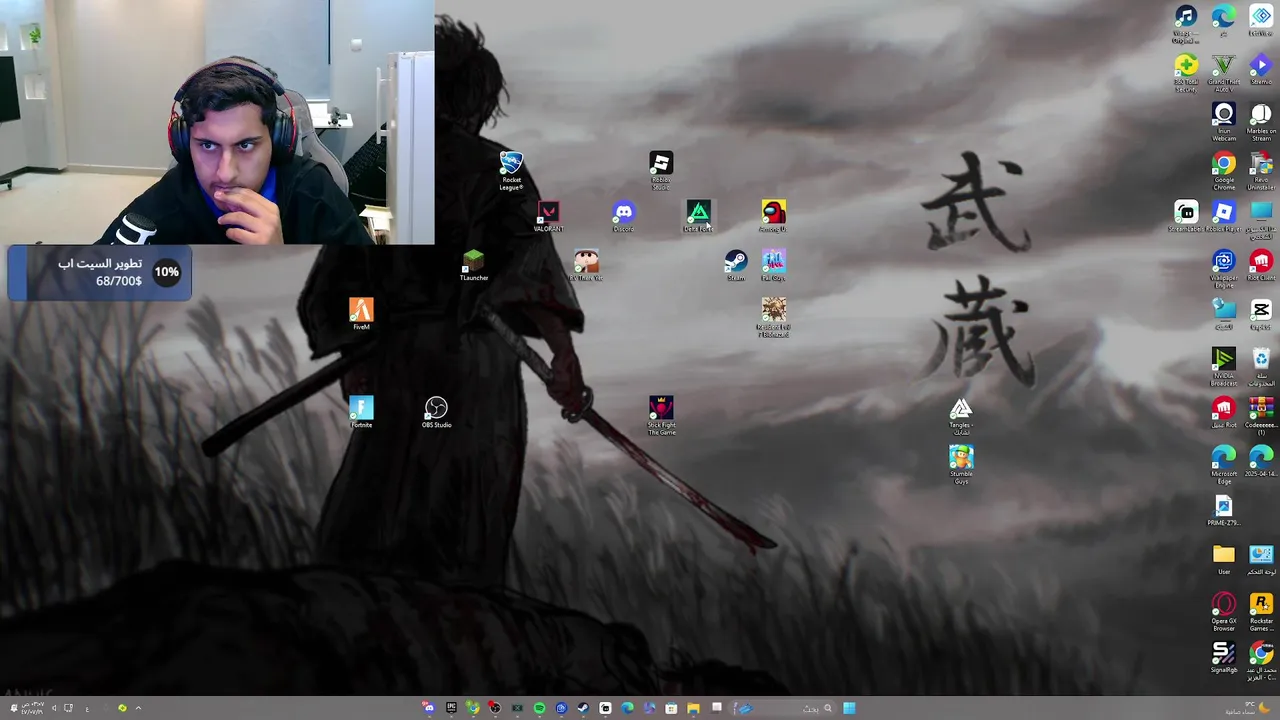The height and width of the screenshot is (720, 1280).
Task: Open Google Chrome desktop shortcut
Action: pos(1224,171)
